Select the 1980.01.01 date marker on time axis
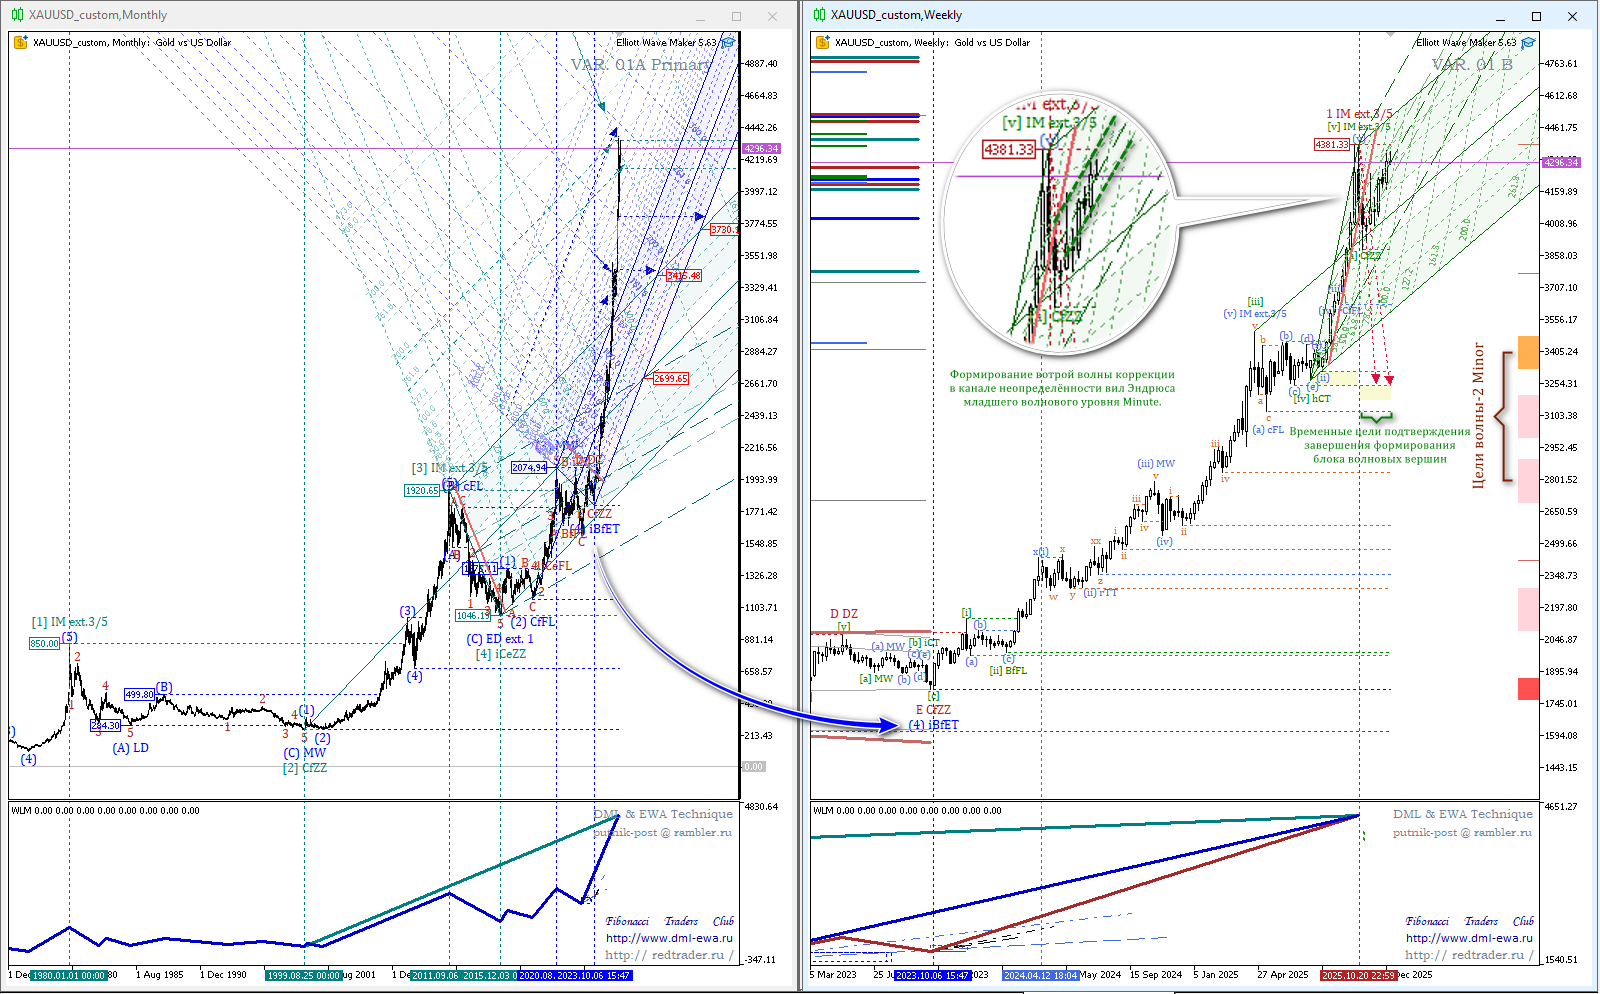 68,975
